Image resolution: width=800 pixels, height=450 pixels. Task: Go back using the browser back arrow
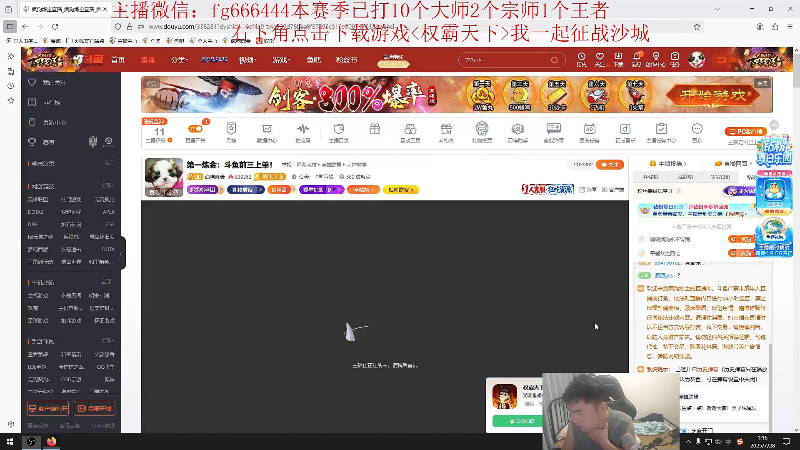25,27
